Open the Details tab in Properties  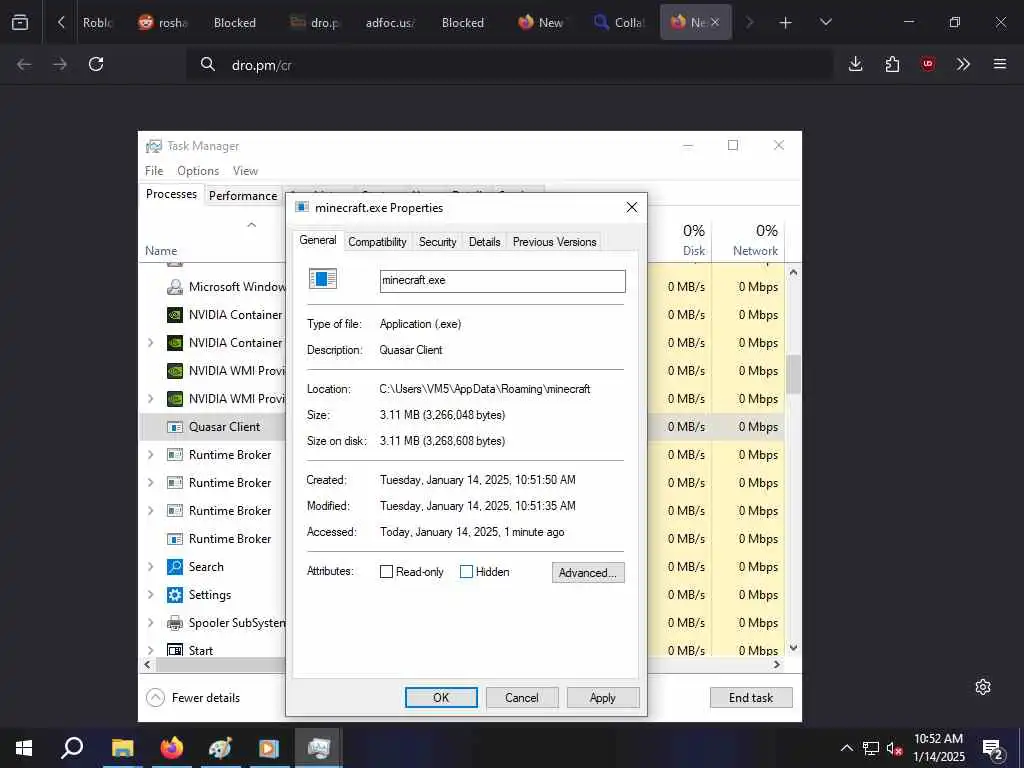[485, 242]
